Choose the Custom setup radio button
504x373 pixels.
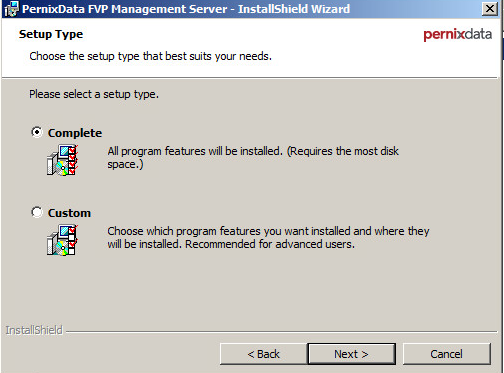click(x=37, y=212)
